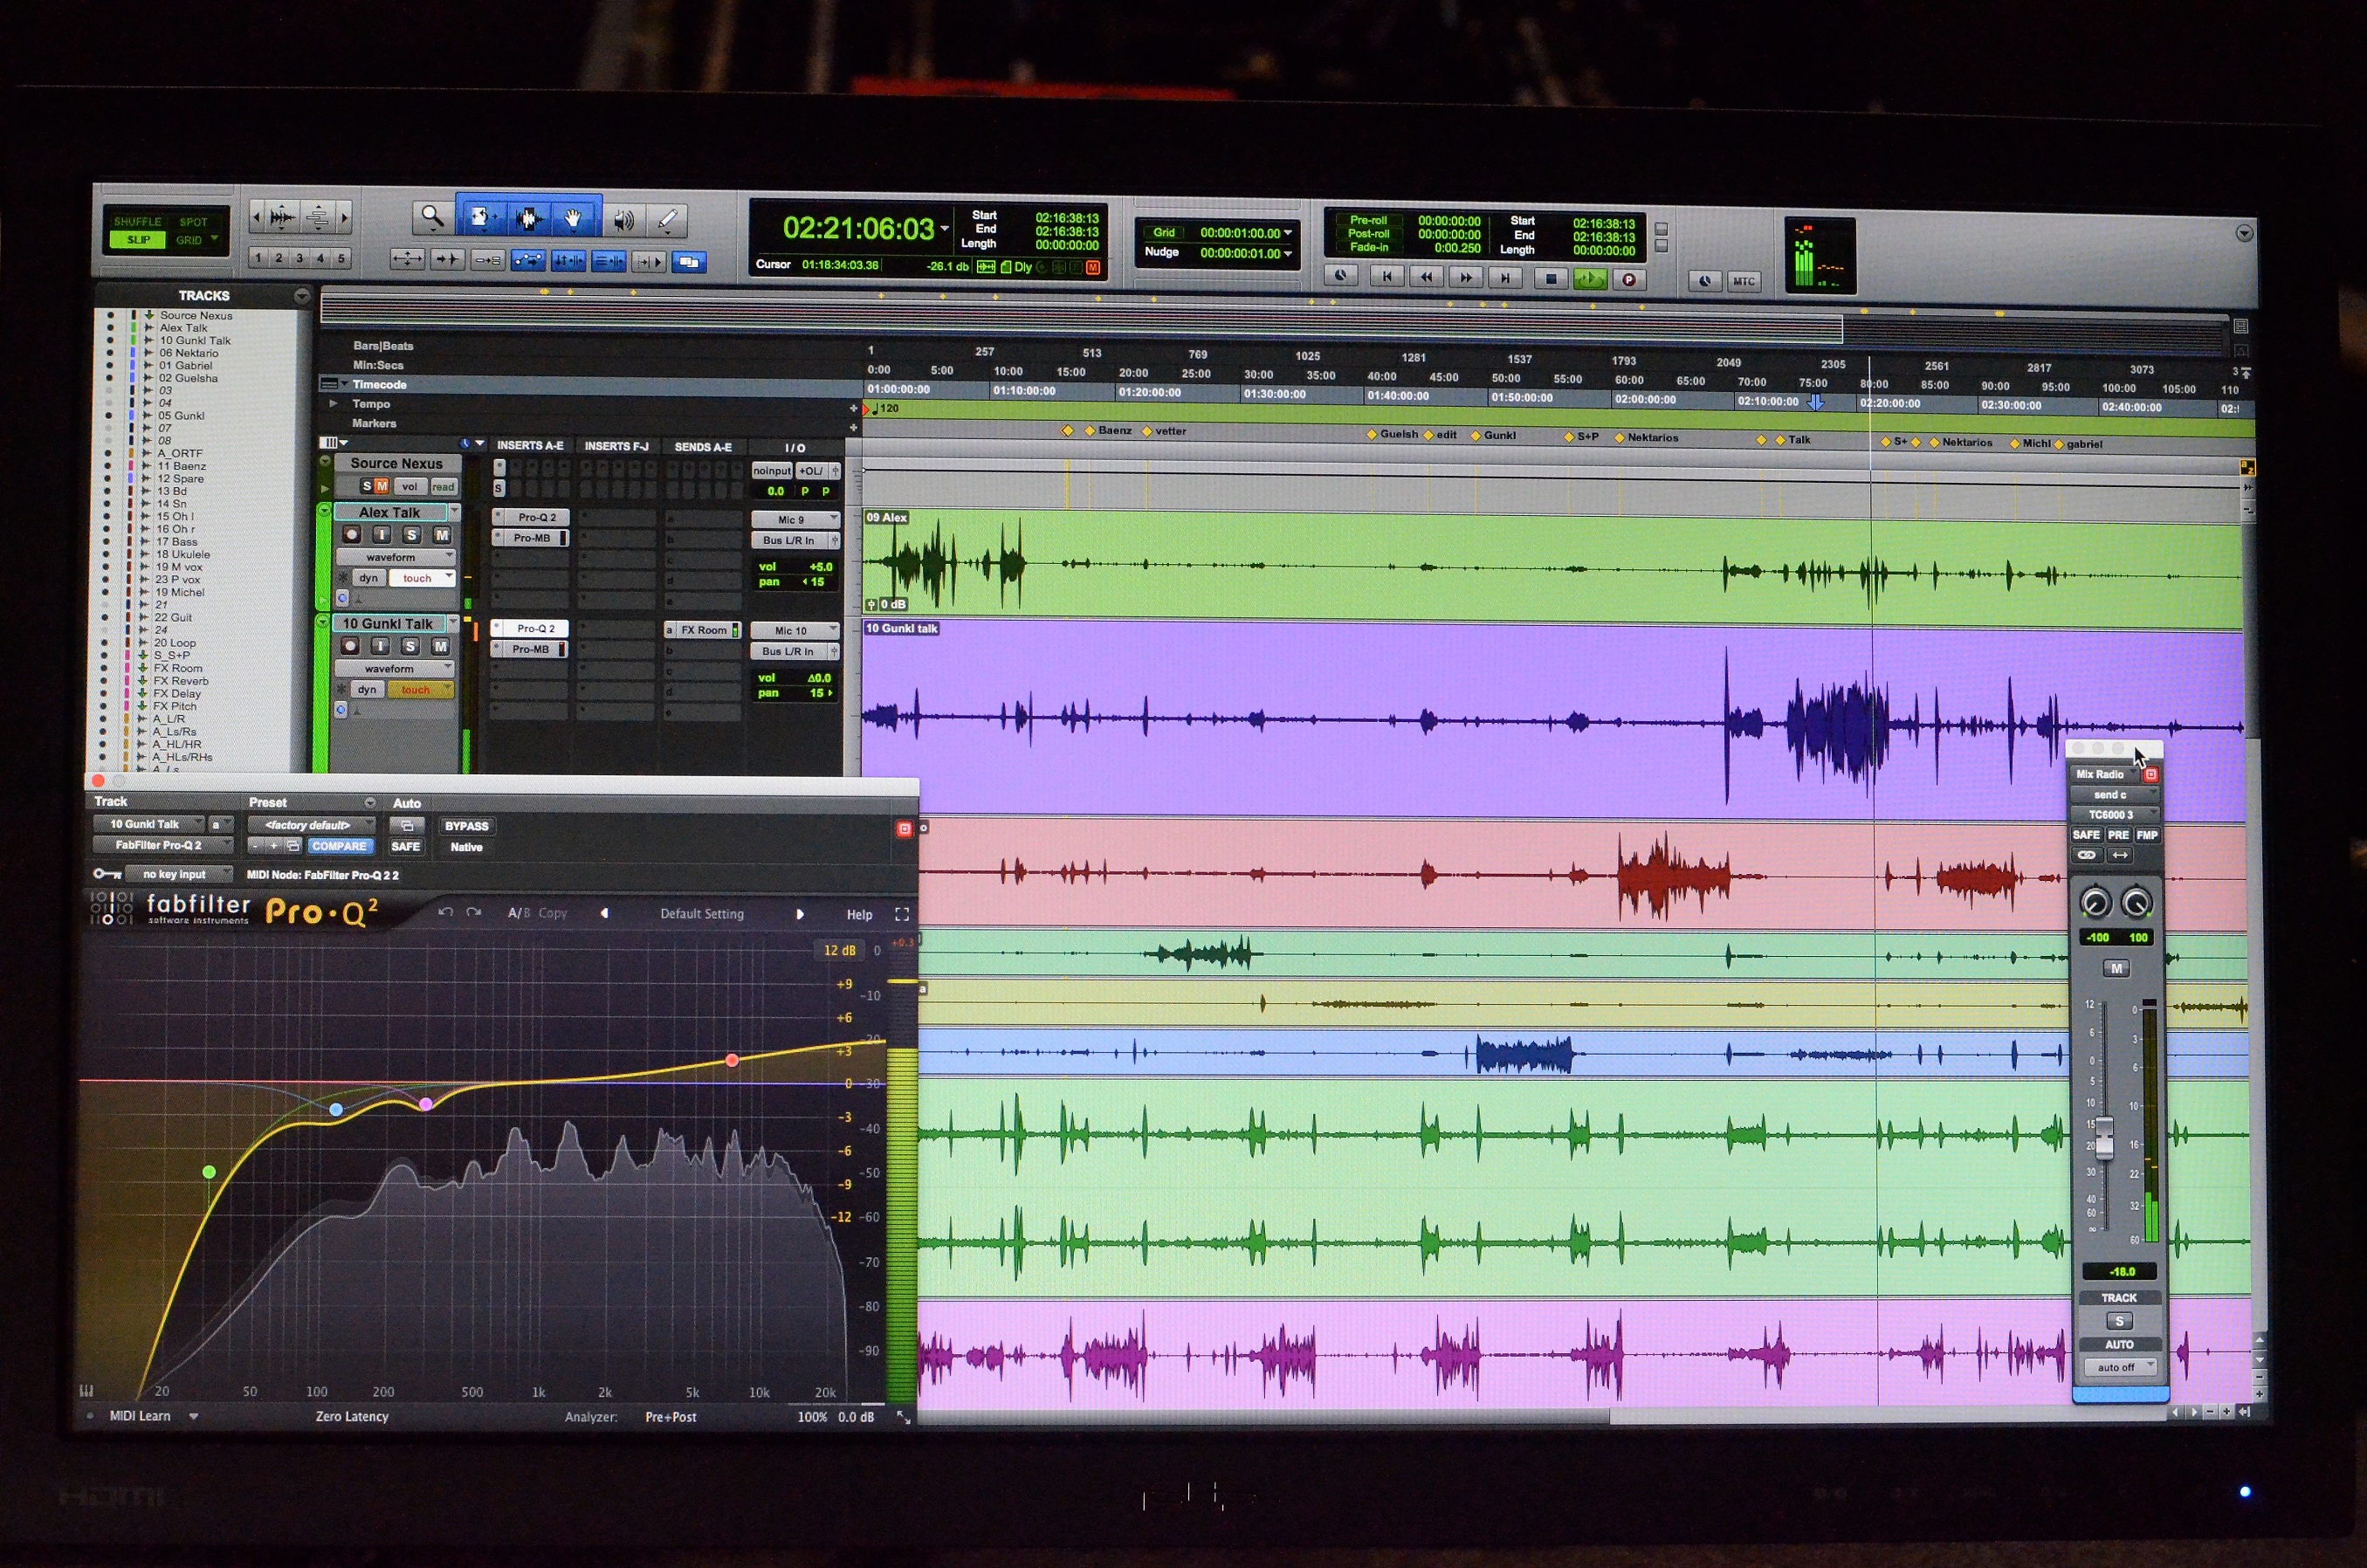This screenshot has height=1568, width=2367.
Task: Click the Pro-Q 2 piano display icon
Action: (86, 1390)
